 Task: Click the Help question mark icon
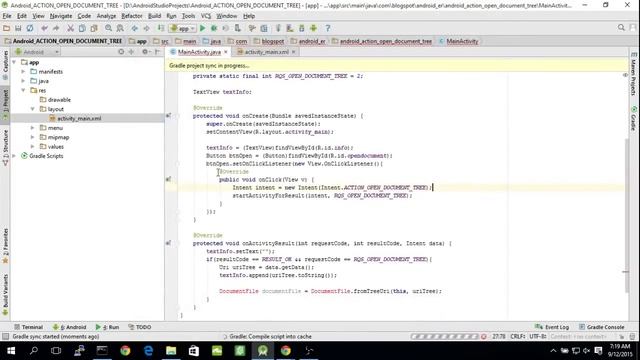(327, 28)
